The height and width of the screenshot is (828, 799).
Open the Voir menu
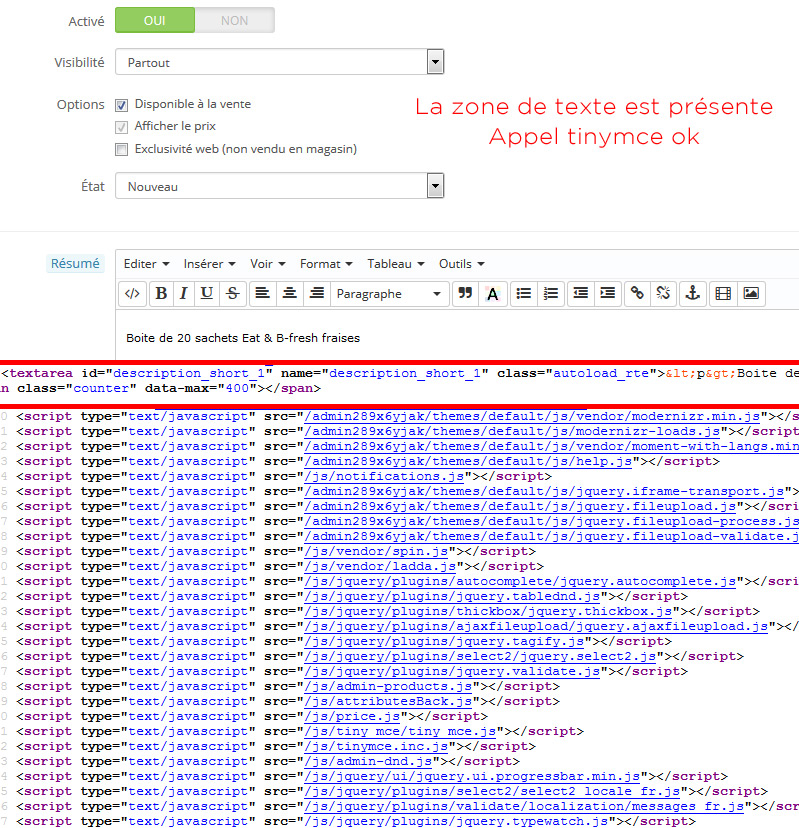point(267,264)
